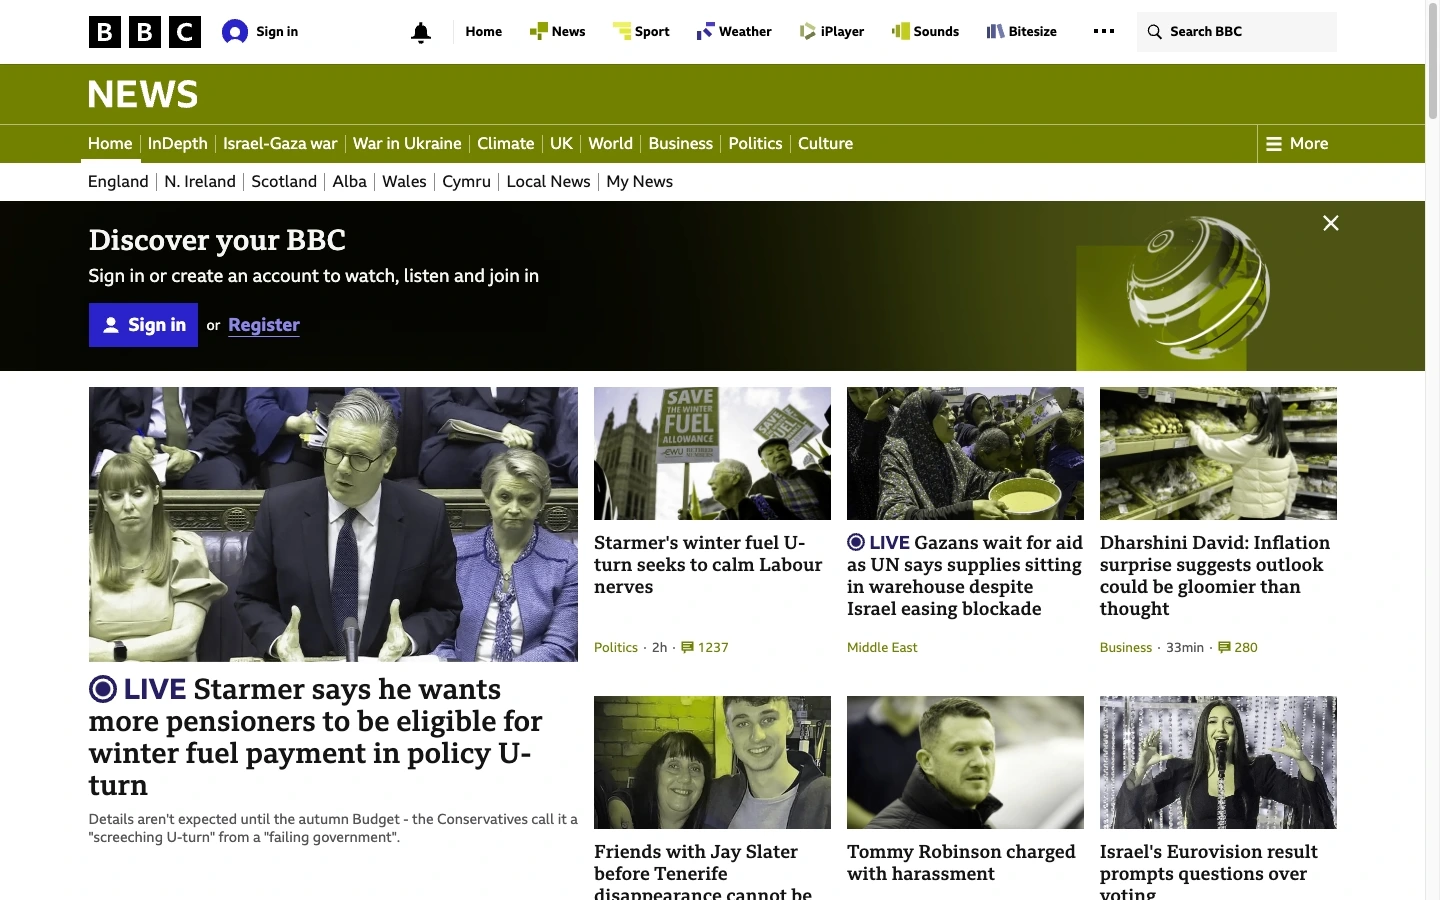Go to the World news section
1440x900 pixels.
tap(610, 144)
